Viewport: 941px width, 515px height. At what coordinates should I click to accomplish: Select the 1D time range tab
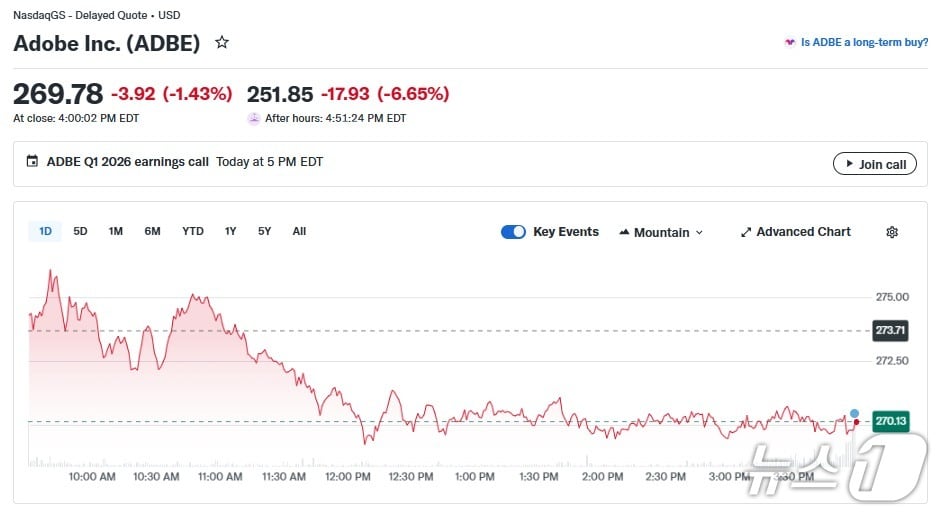click(x=45, y=232)
